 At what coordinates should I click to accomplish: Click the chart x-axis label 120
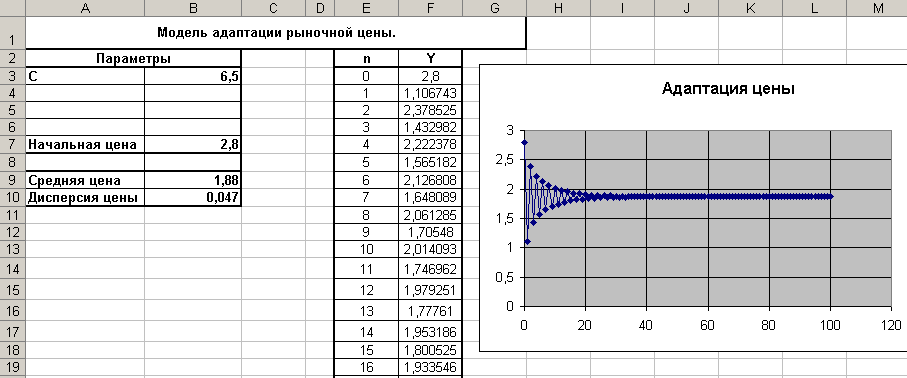click(891, 324)
